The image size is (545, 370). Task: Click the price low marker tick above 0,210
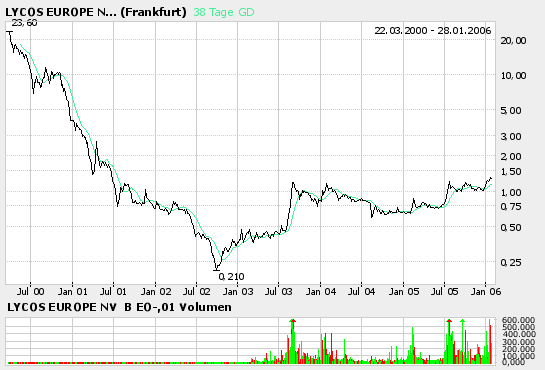coord(217,269)
